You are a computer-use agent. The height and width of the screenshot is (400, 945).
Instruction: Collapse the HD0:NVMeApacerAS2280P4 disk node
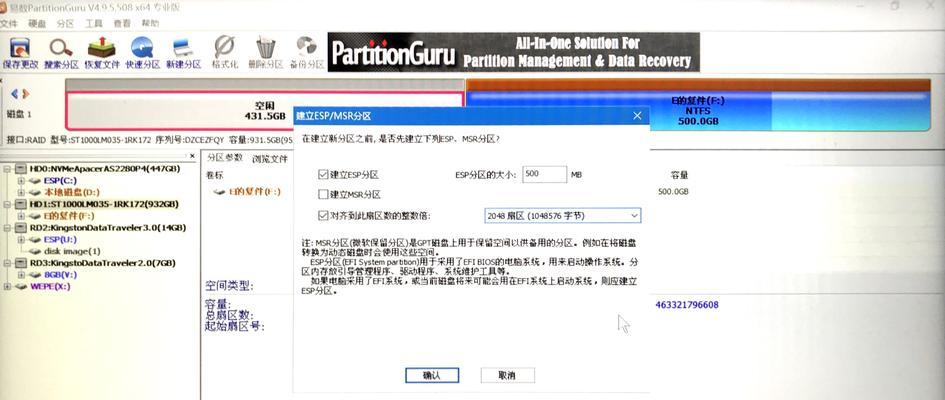(7, 169)
